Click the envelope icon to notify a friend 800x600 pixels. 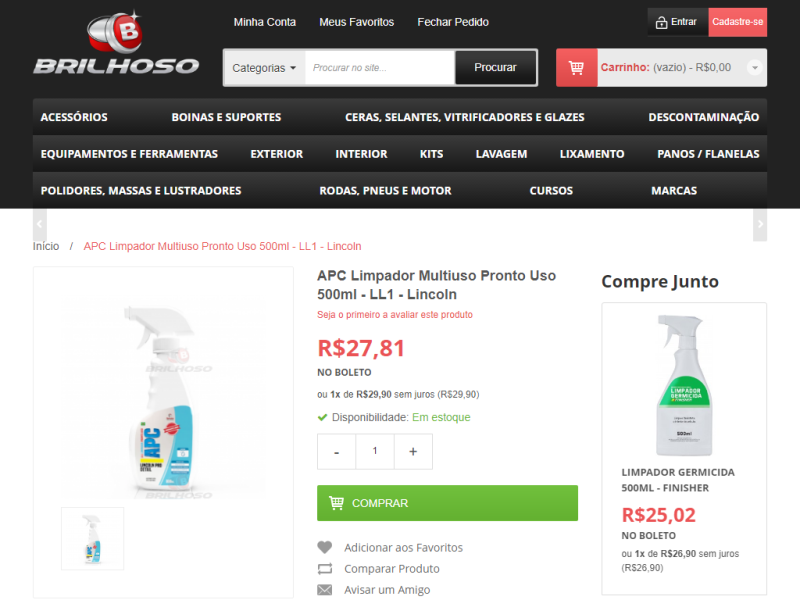(324, 590)
